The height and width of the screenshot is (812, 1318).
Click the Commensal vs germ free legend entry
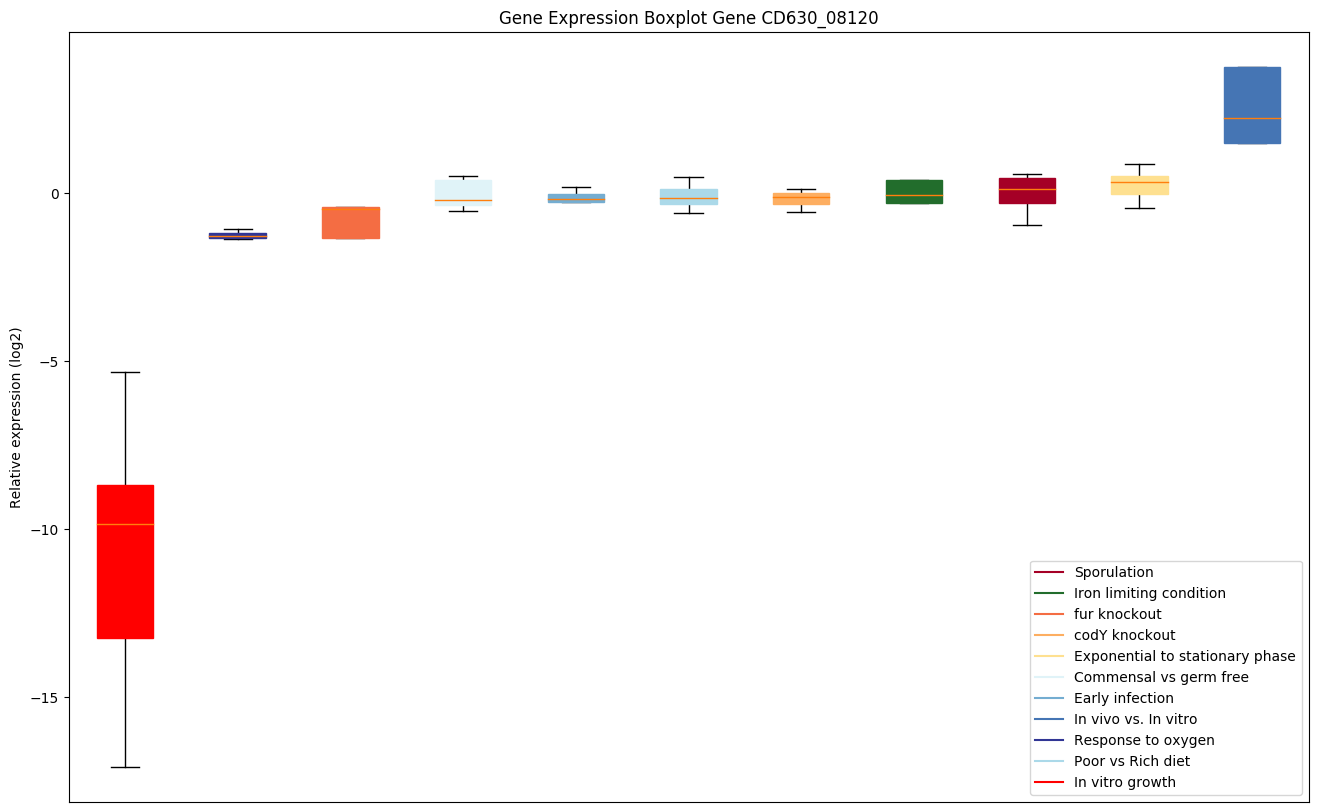tap(1160, 677)
